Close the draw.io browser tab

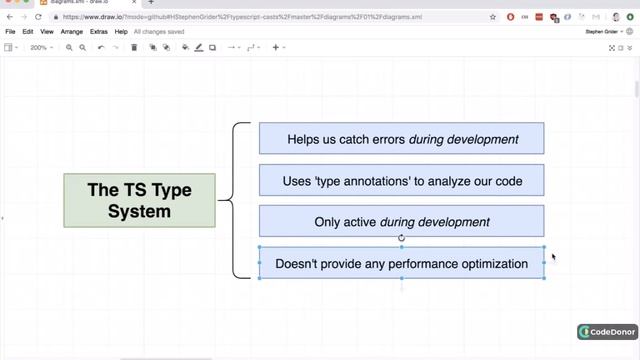point(134,2)
